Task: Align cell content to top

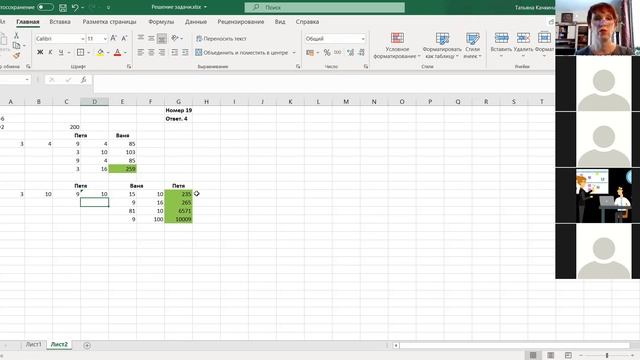Action: (x=141, y=38)
